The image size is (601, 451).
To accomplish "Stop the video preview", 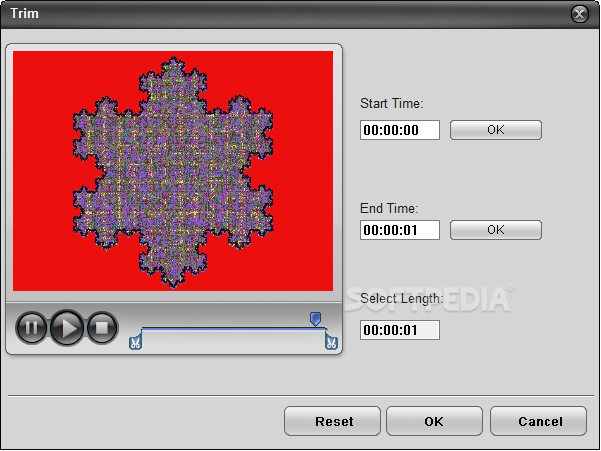I will coord(102,328).
